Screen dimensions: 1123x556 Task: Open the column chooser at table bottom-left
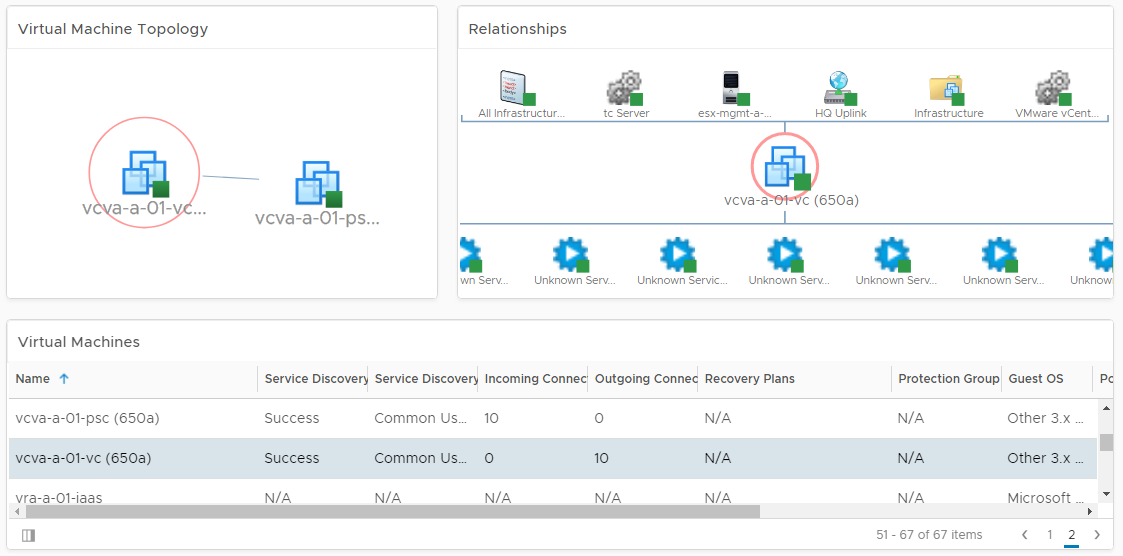[28, 535]
